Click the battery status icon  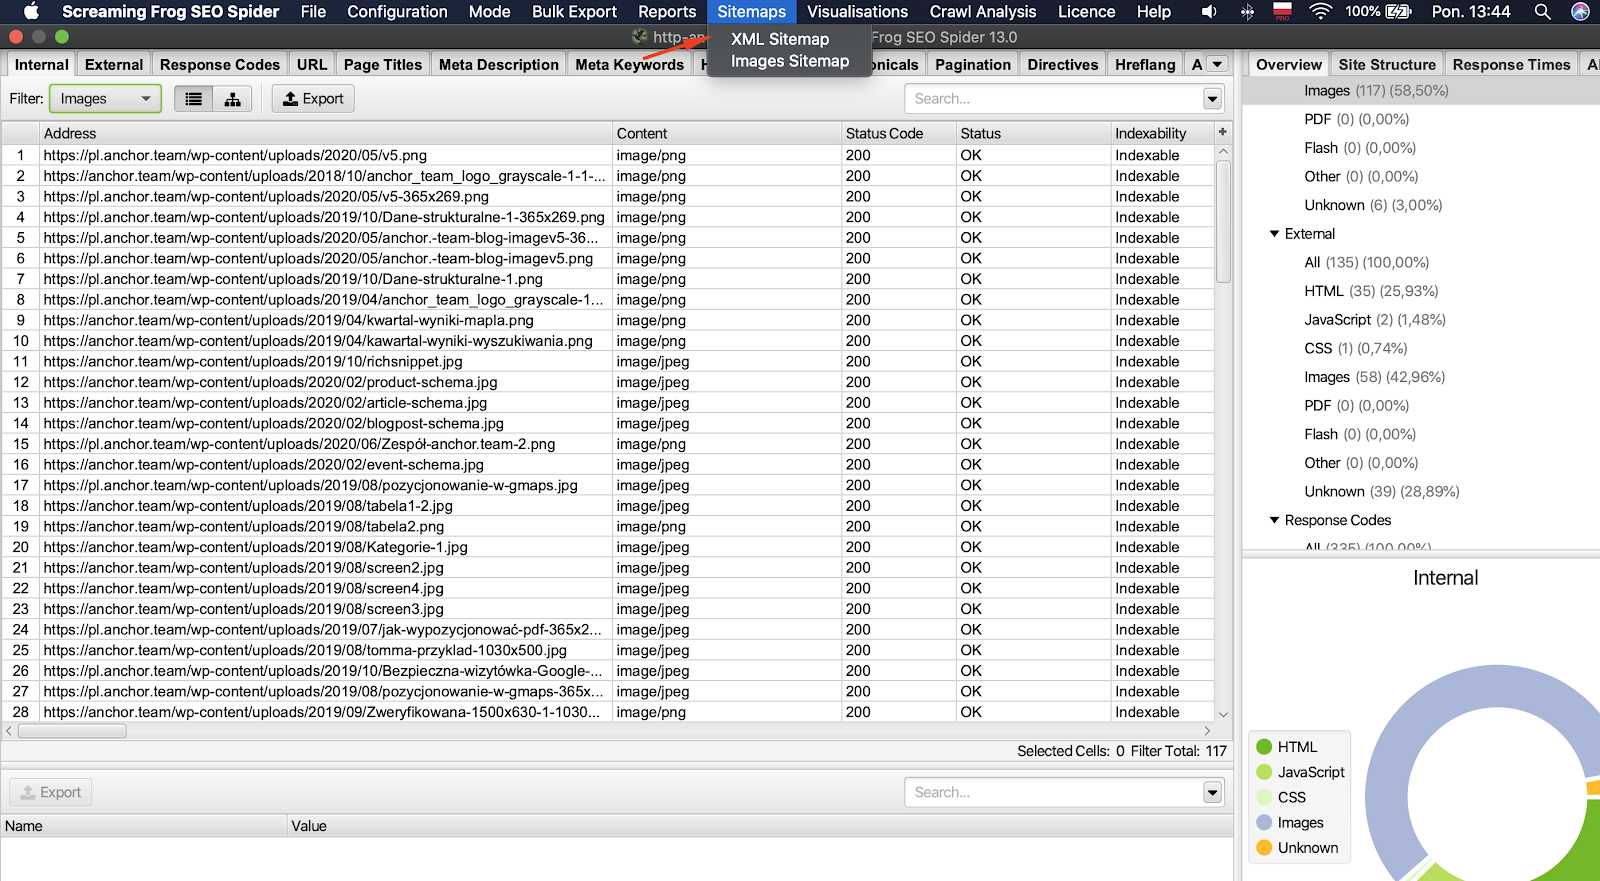pyautogui.click(x=1399, y=12)
